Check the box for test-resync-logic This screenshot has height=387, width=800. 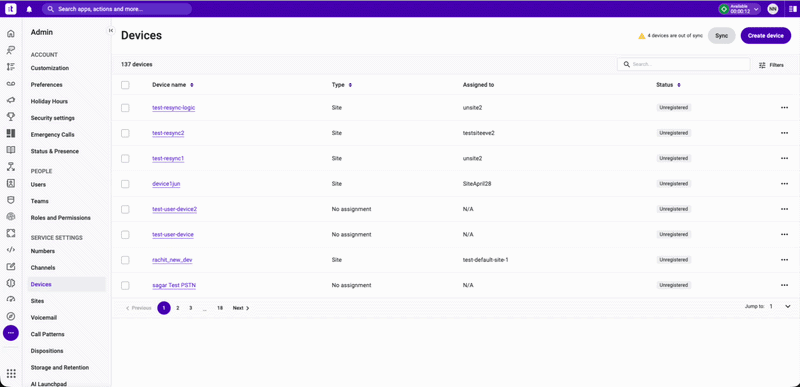point(125,108)
